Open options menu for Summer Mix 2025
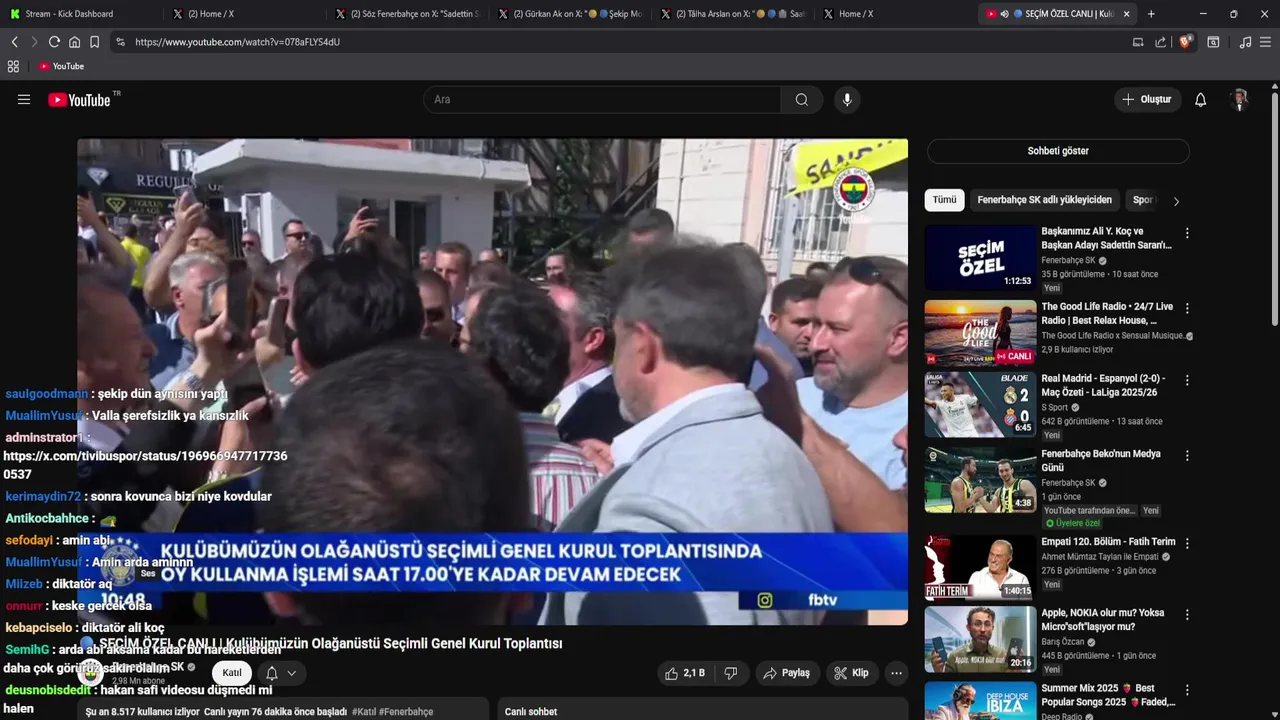The image size is (1280, 720). (x=1187, y=691)
